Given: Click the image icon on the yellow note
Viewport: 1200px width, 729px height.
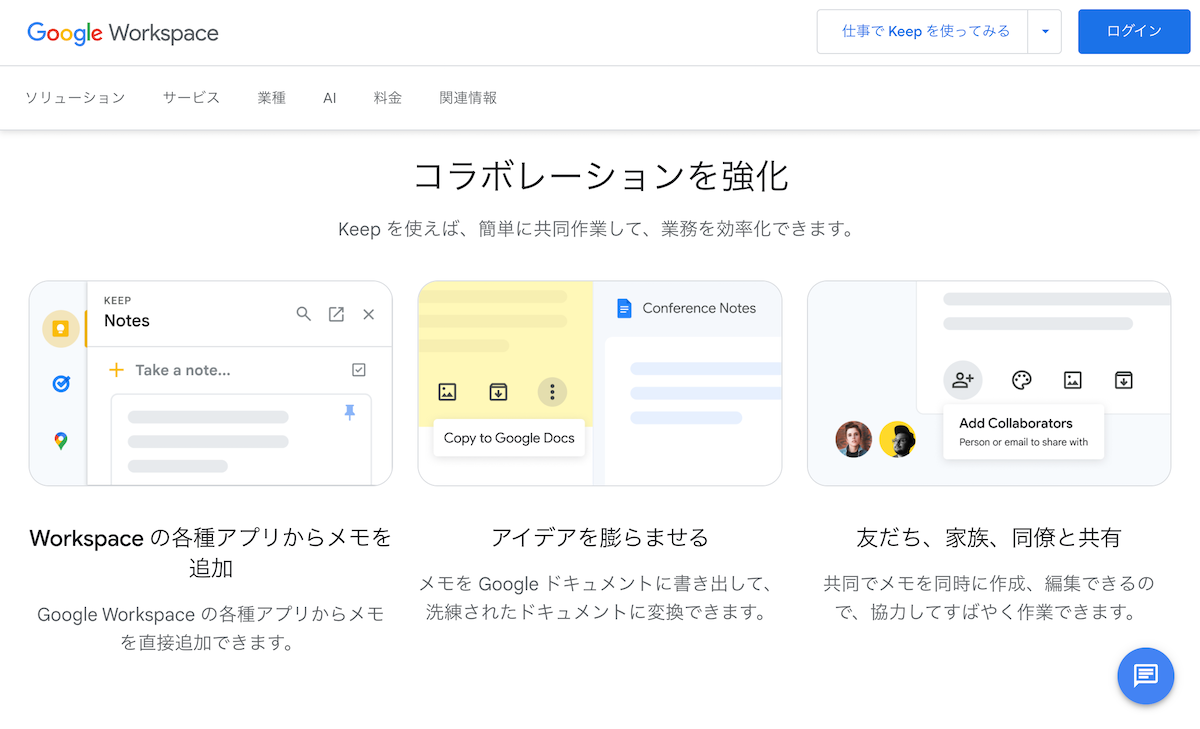Looking at the screenshot, I should (x=447, y=392).
